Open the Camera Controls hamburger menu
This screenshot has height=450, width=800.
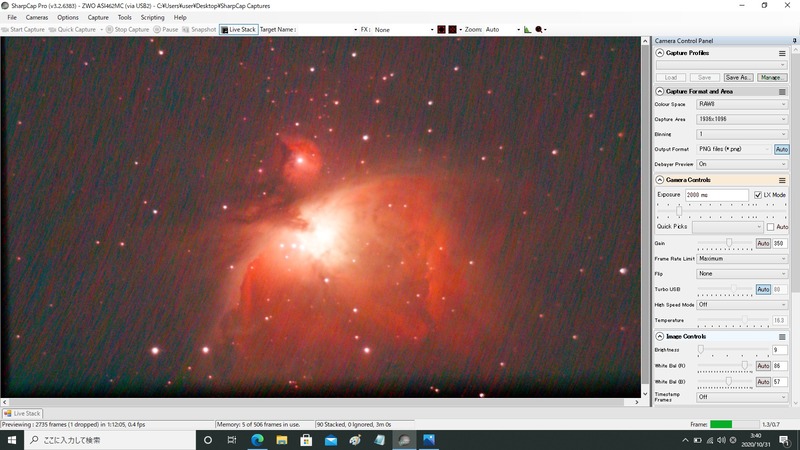[x=782, y=180]
